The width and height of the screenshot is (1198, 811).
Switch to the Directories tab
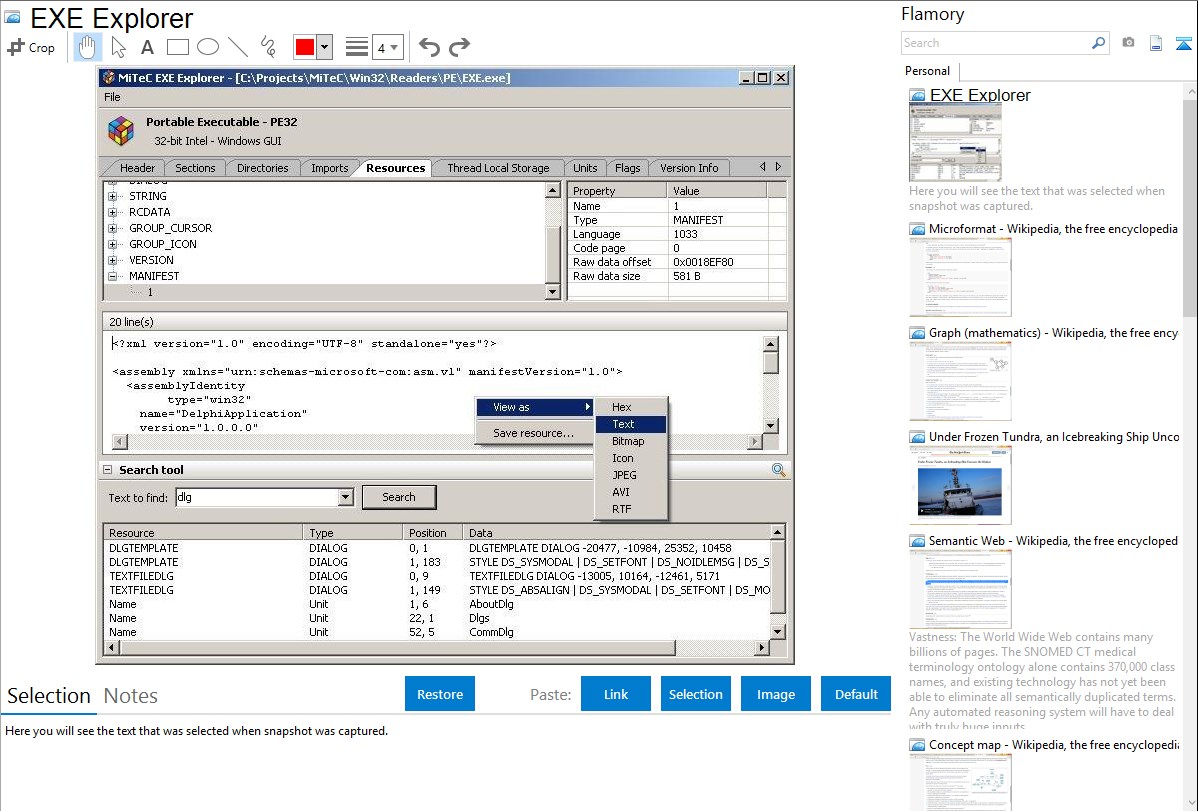point(263,168)
